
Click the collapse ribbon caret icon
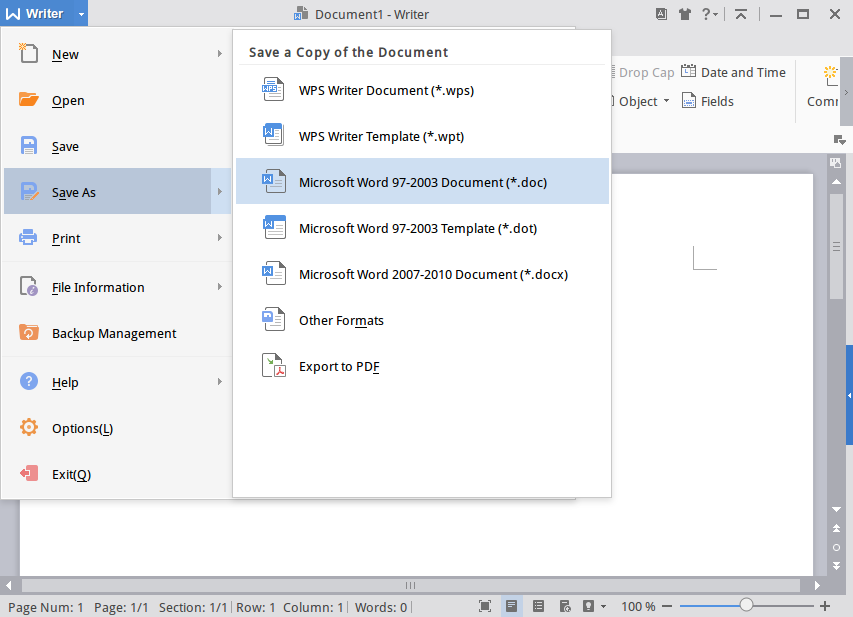click(x=740, y=14)
